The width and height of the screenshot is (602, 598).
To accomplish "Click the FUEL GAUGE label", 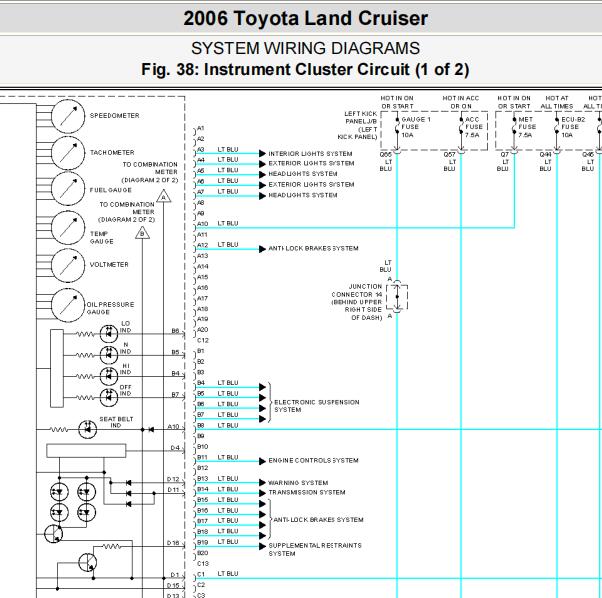I will click(111, 190).
